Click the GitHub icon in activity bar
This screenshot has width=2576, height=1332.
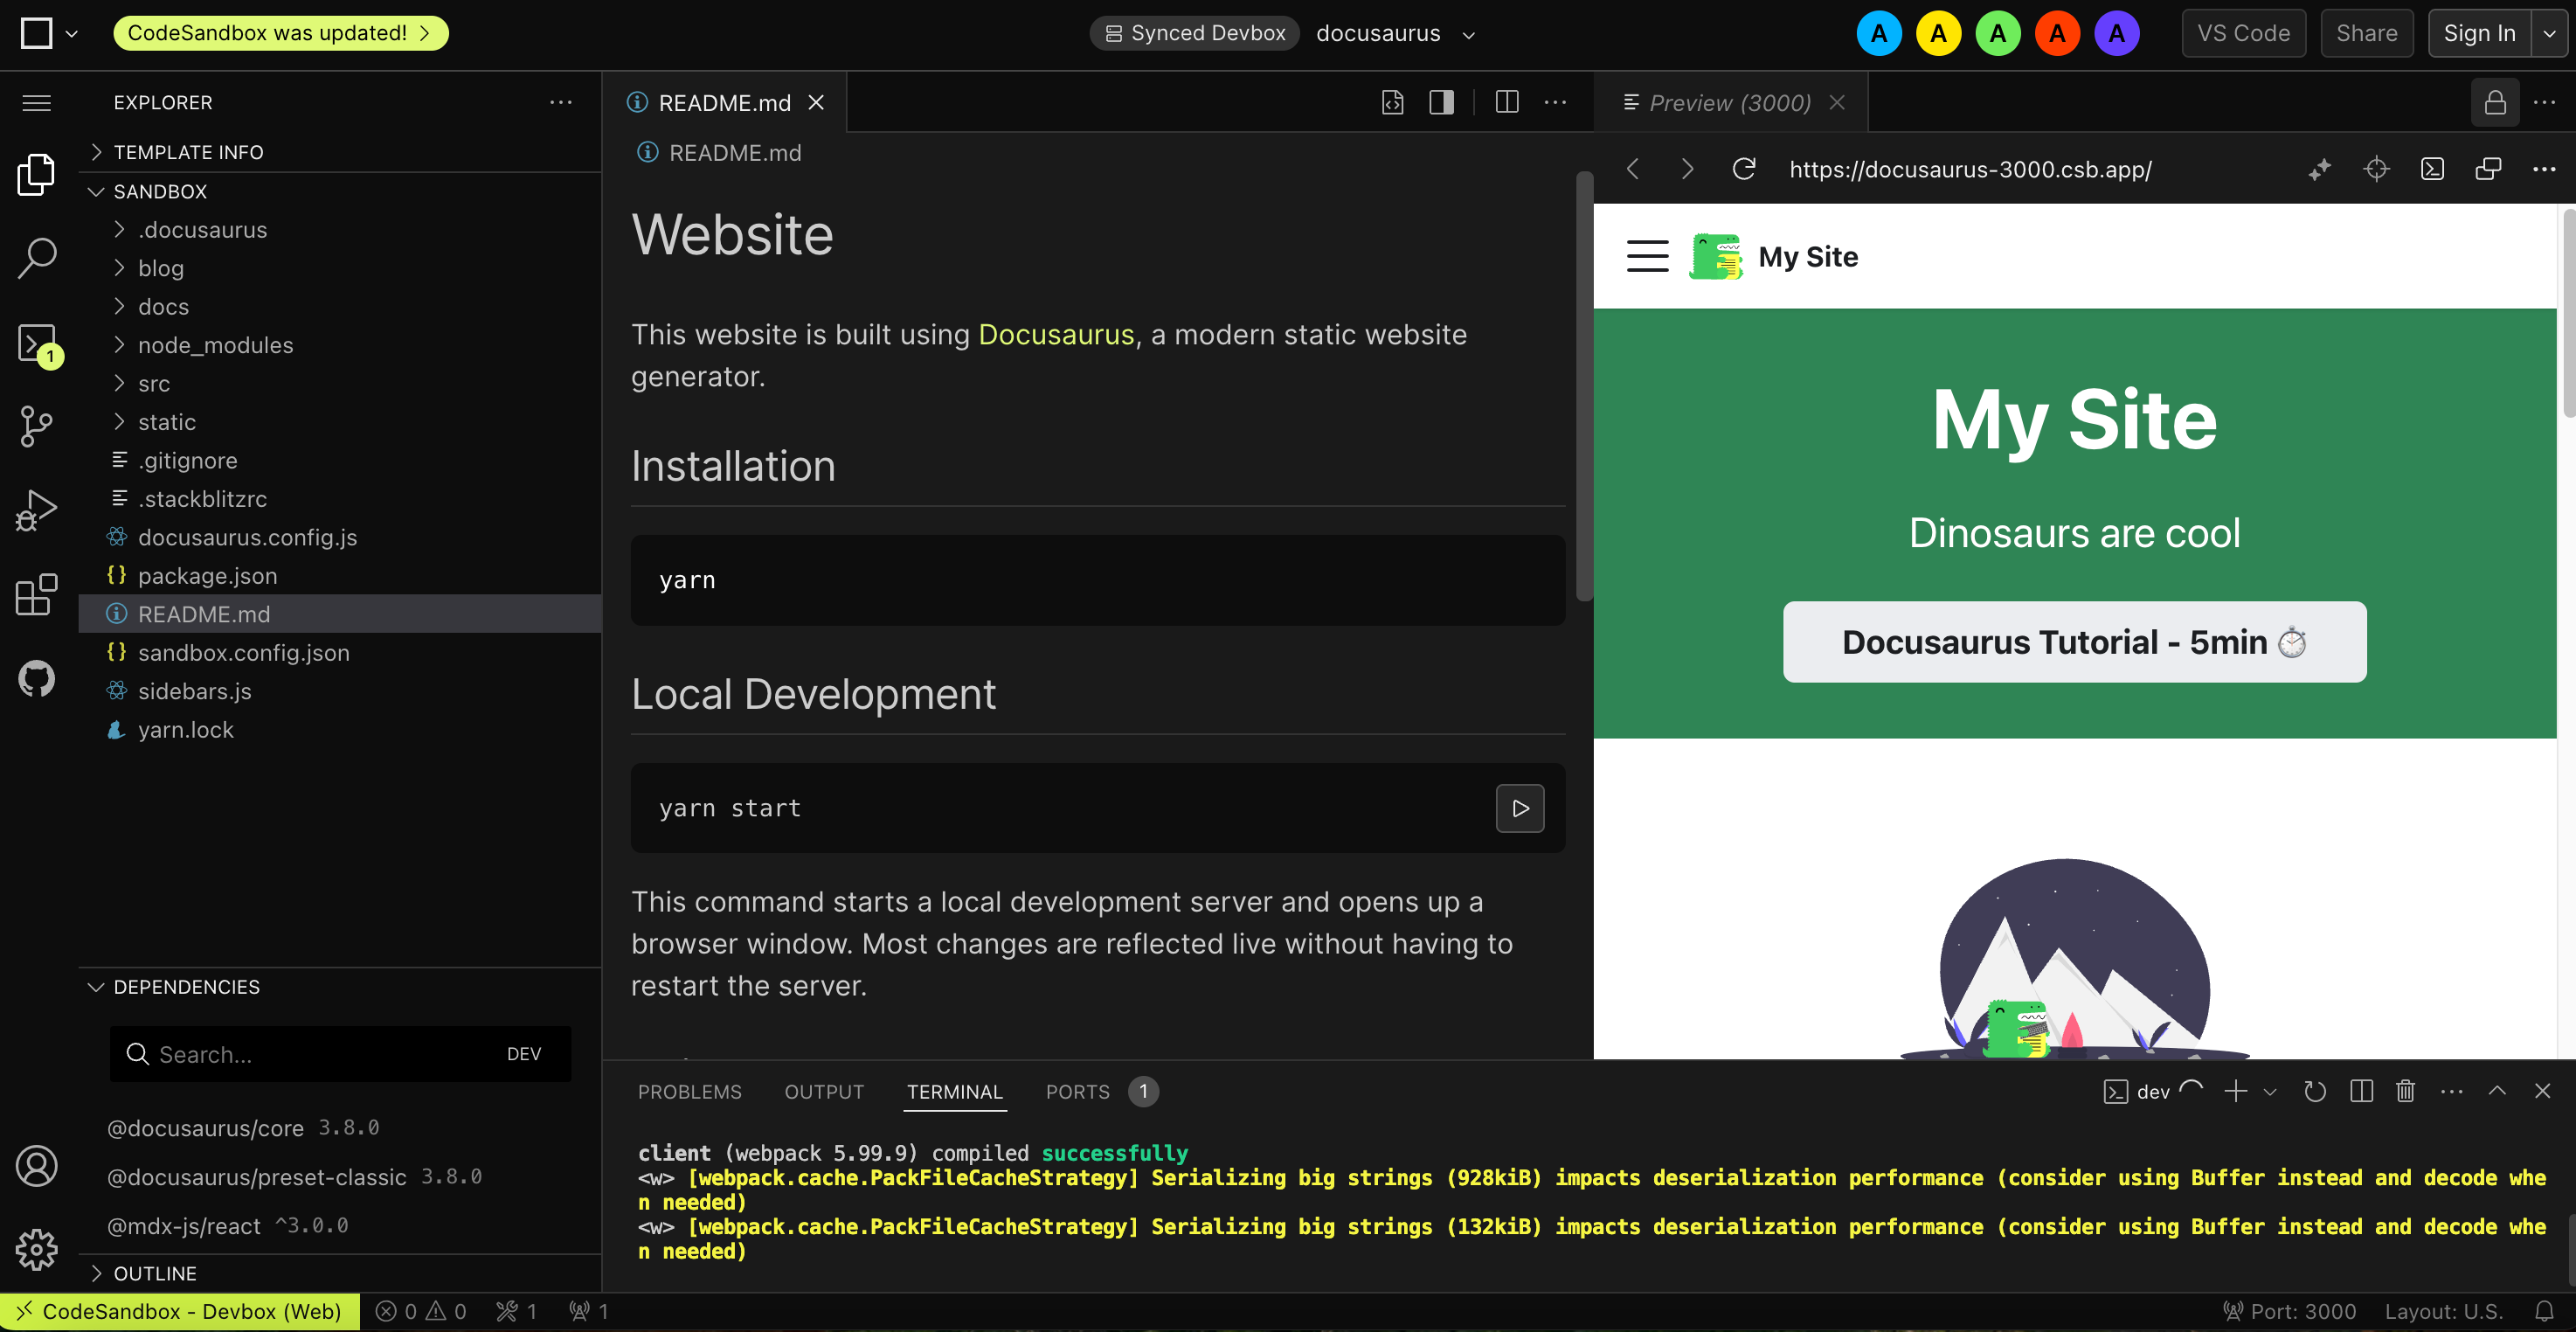coord(37,679)
